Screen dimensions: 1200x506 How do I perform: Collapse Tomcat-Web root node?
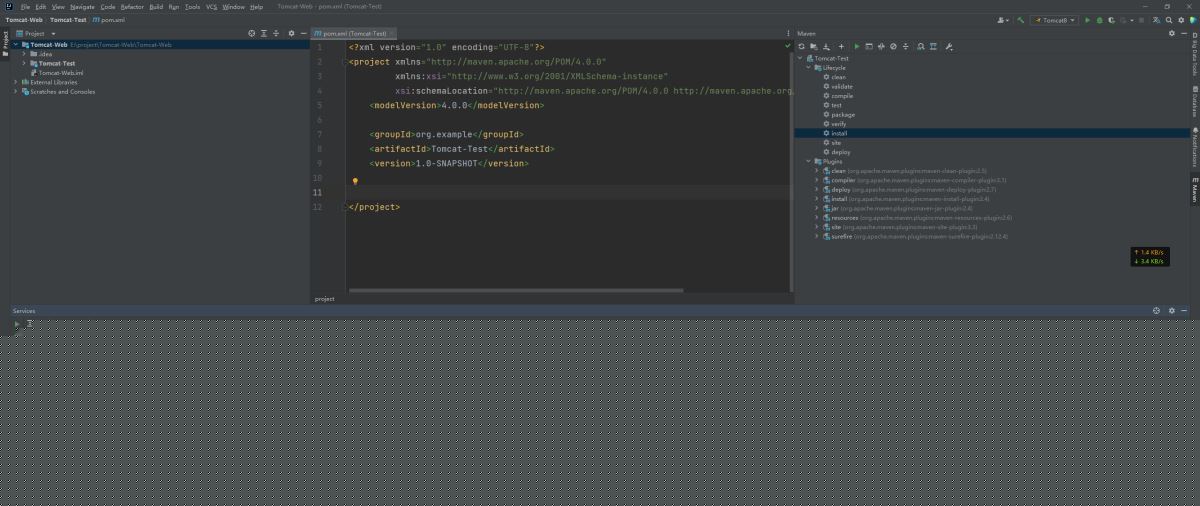tap(17, 44)
